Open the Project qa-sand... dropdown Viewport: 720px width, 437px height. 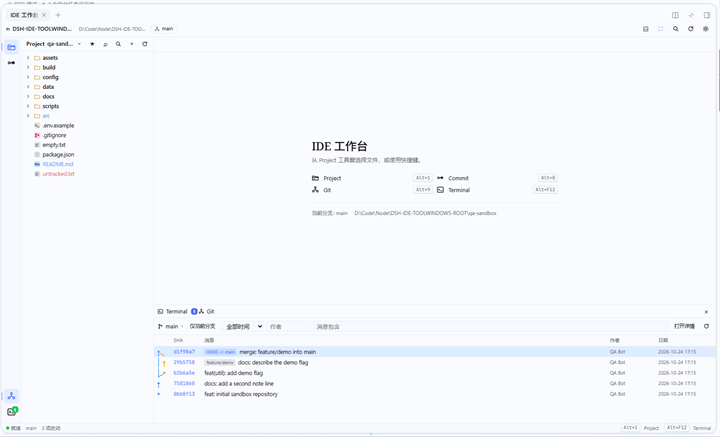coord(53,44)
